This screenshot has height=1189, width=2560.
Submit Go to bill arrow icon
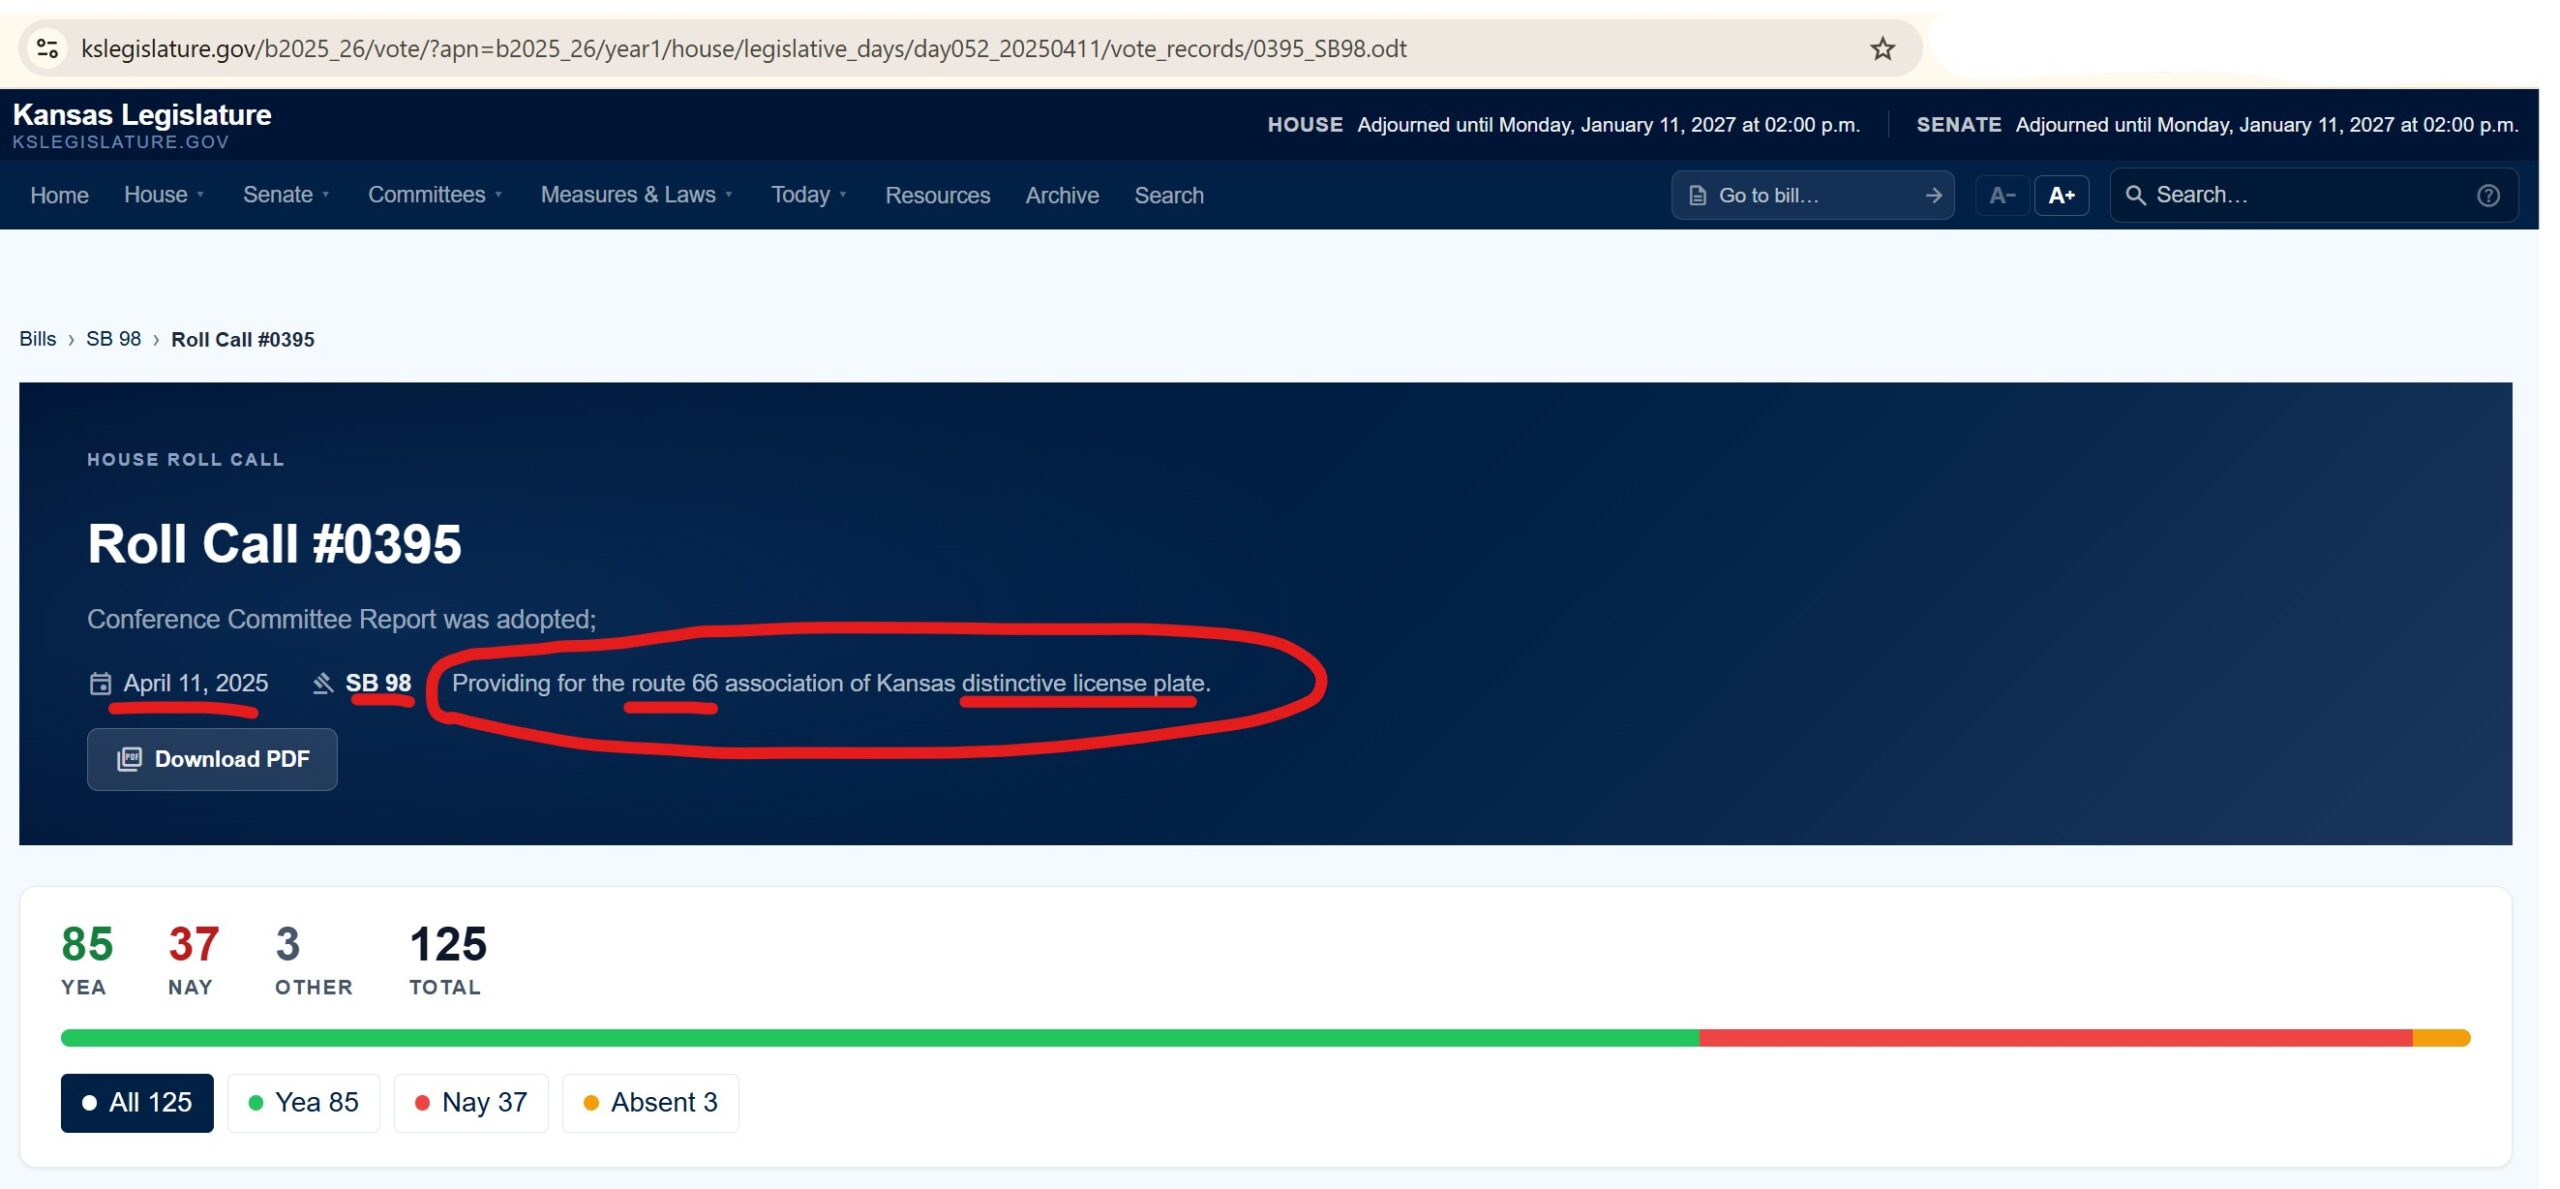(x=1933, y=196)
